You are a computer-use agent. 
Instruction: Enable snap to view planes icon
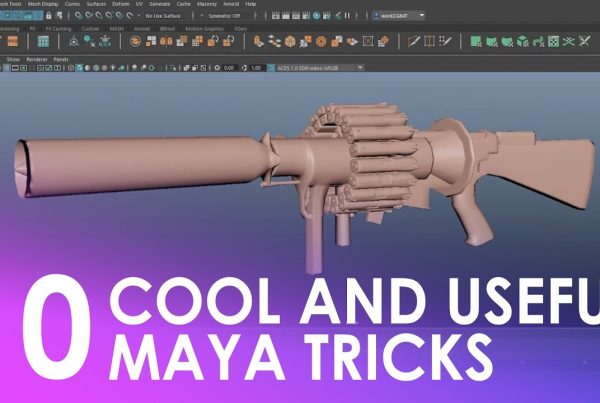click(119, 16)
